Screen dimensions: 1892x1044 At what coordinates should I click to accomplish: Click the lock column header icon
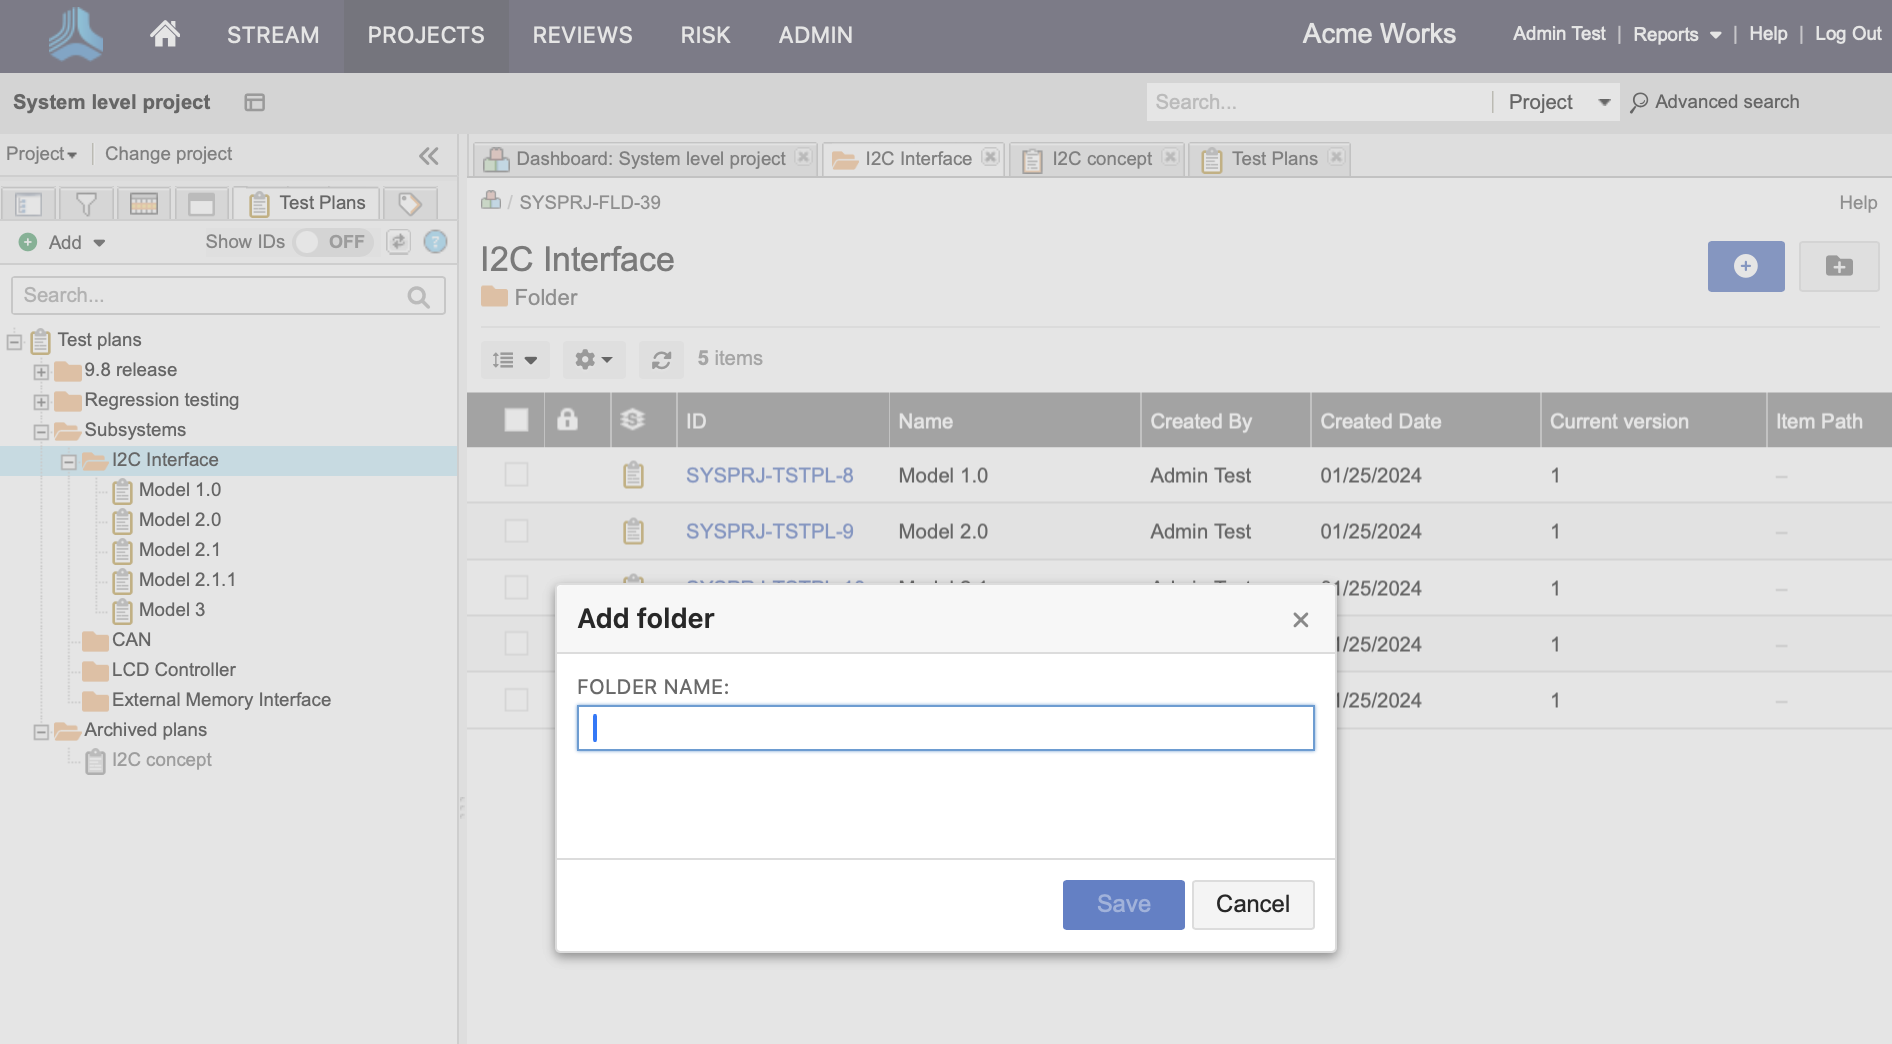[x=567, y=420]
